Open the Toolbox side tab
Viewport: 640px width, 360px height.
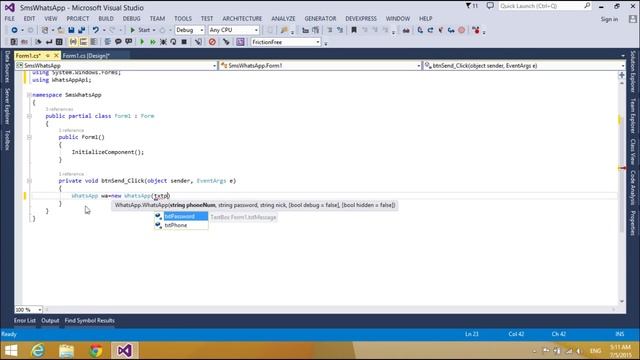pyautogui.click(x=7, y=140)
